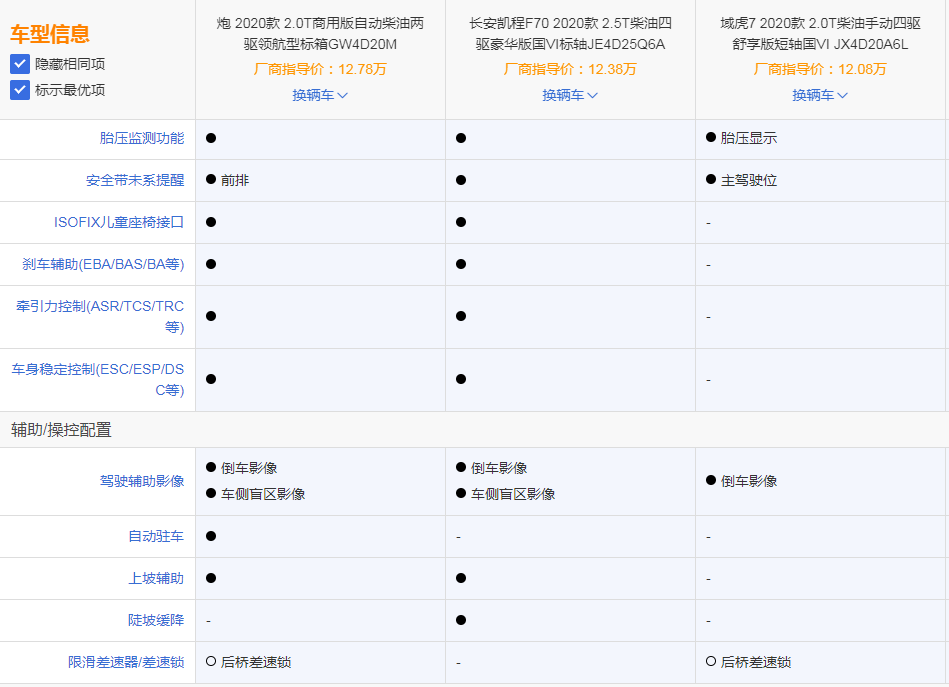
Task: Click the 安全带未系提醒 row label
Action: point(135,180)
